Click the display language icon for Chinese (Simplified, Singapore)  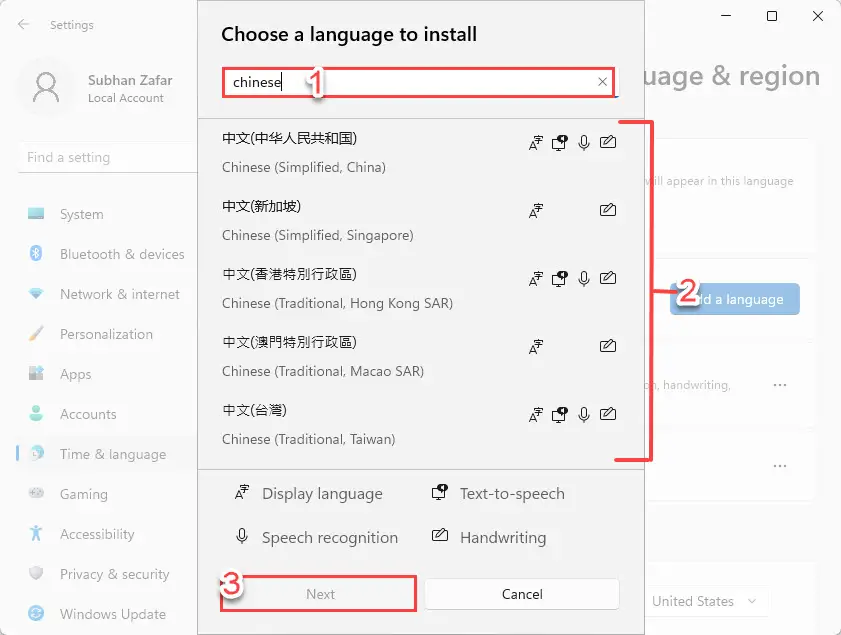[535, 210]
